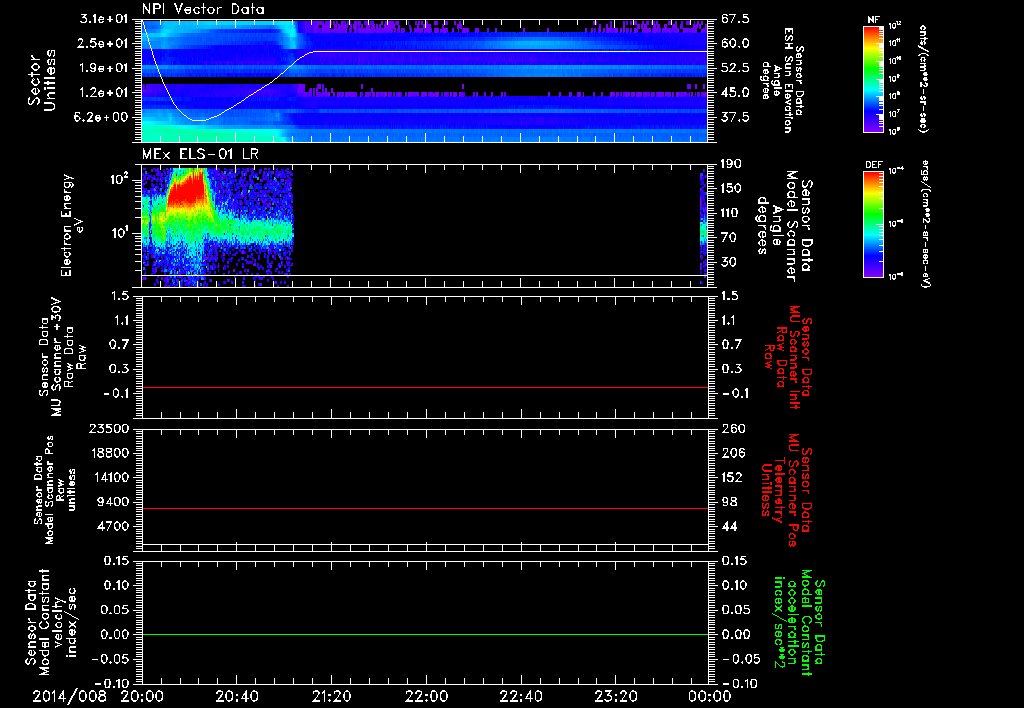Screen dimensions: 1024x708
Task: Click the 3.1e+01 sector tick value
Action: [x=104, y=19]
